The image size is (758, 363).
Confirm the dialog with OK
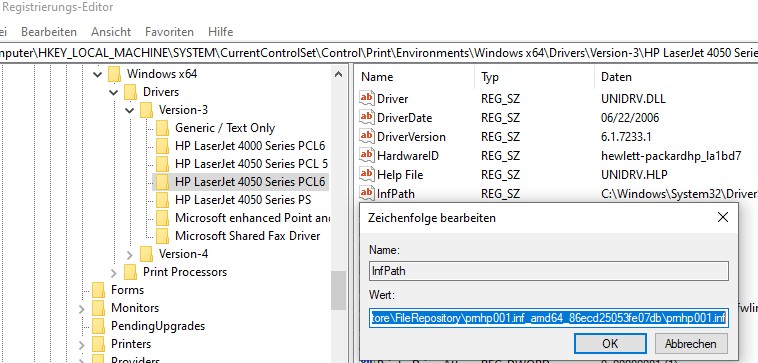[x=610, y=344]
